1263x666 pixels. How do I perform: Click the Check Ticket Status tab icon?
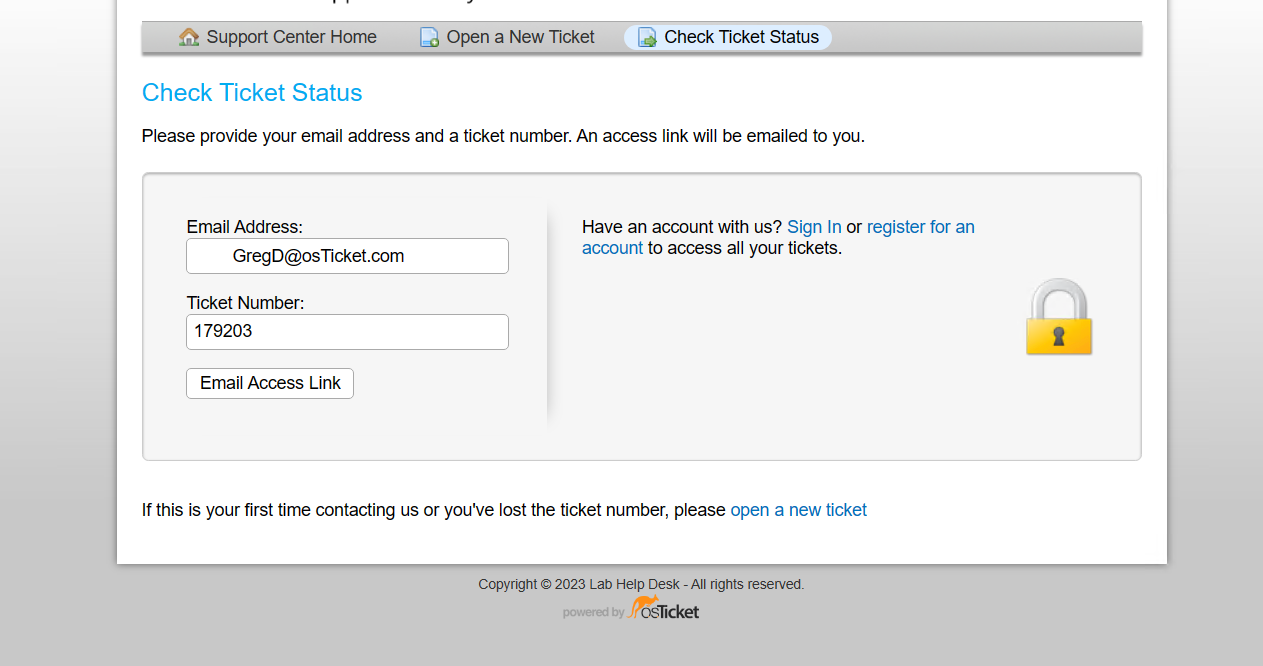(647, 36)
